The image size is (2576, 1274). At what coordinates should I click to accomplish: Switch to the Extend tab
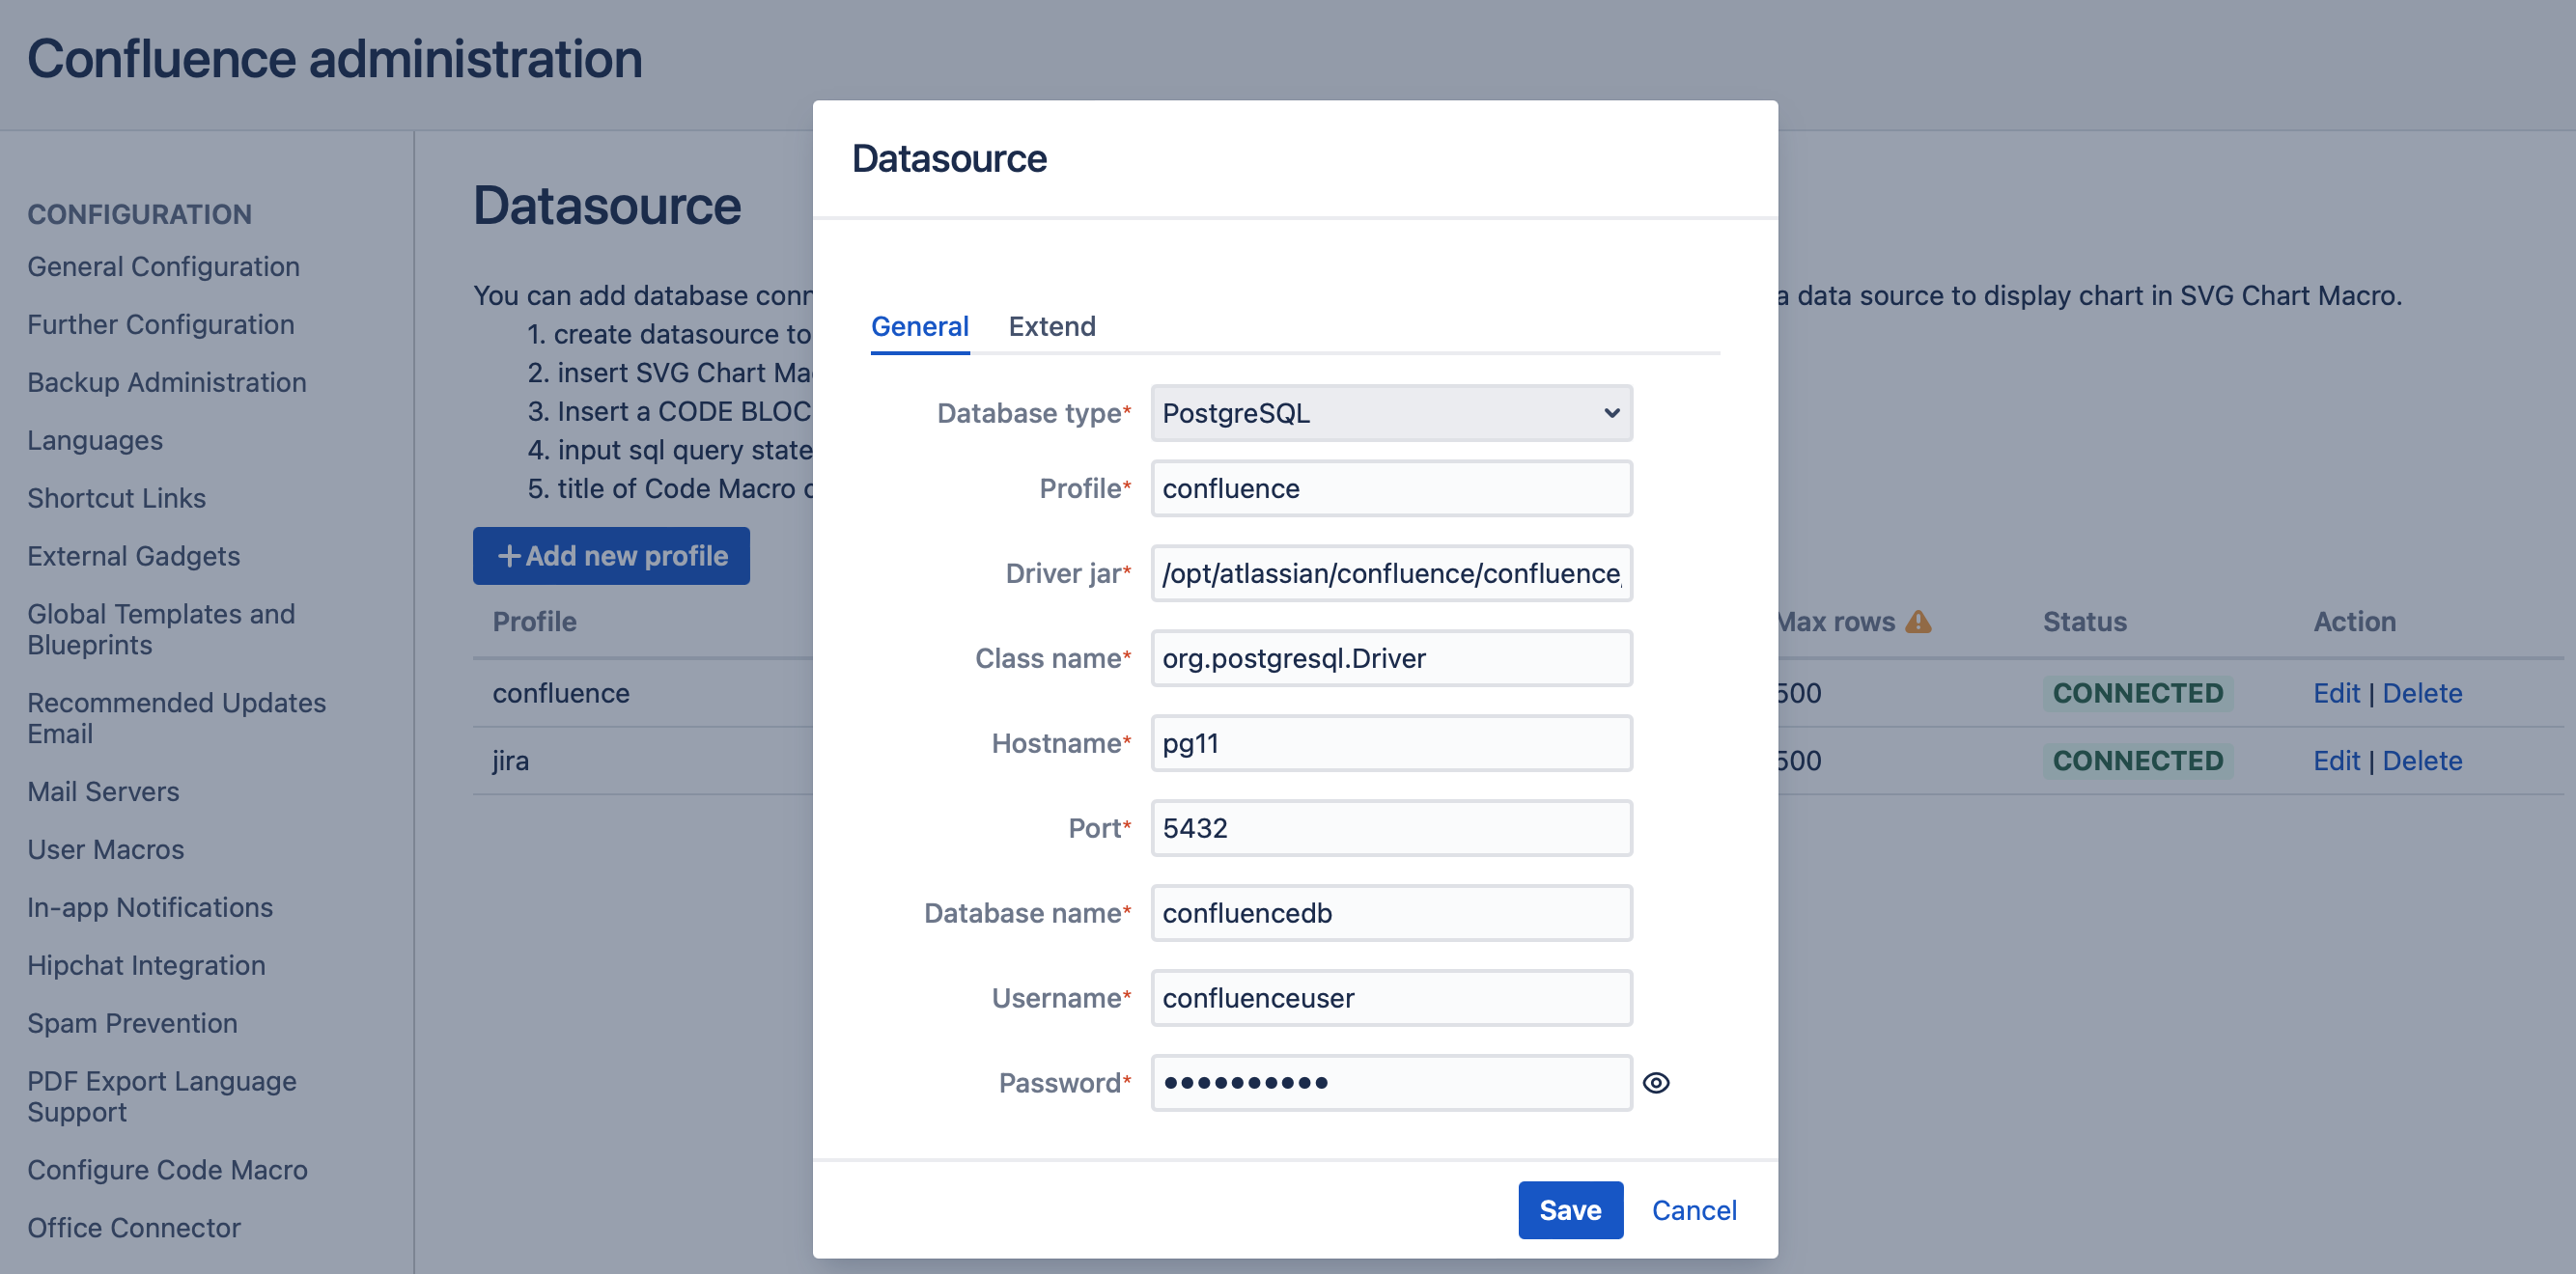(x=1051, y=326)
